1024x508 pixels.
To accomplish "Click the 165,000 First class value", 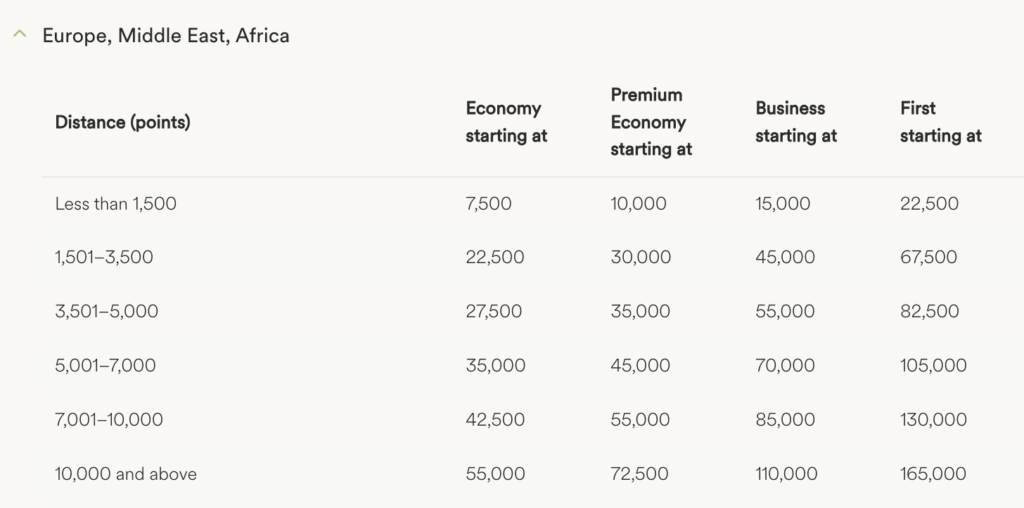I will tap(933, 474).
